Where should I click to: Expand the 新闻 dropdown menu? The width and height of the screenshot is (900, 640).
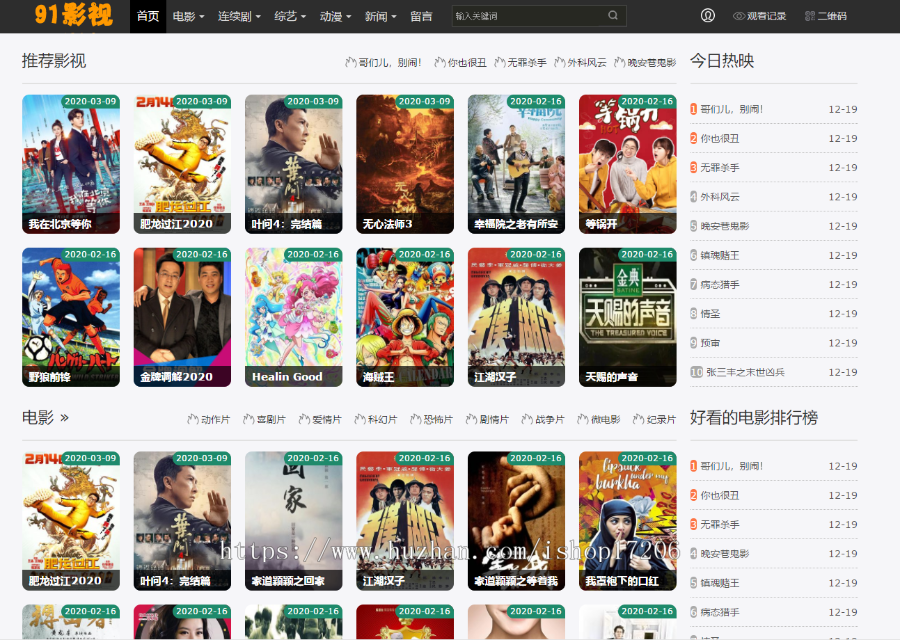click(381, 16)
